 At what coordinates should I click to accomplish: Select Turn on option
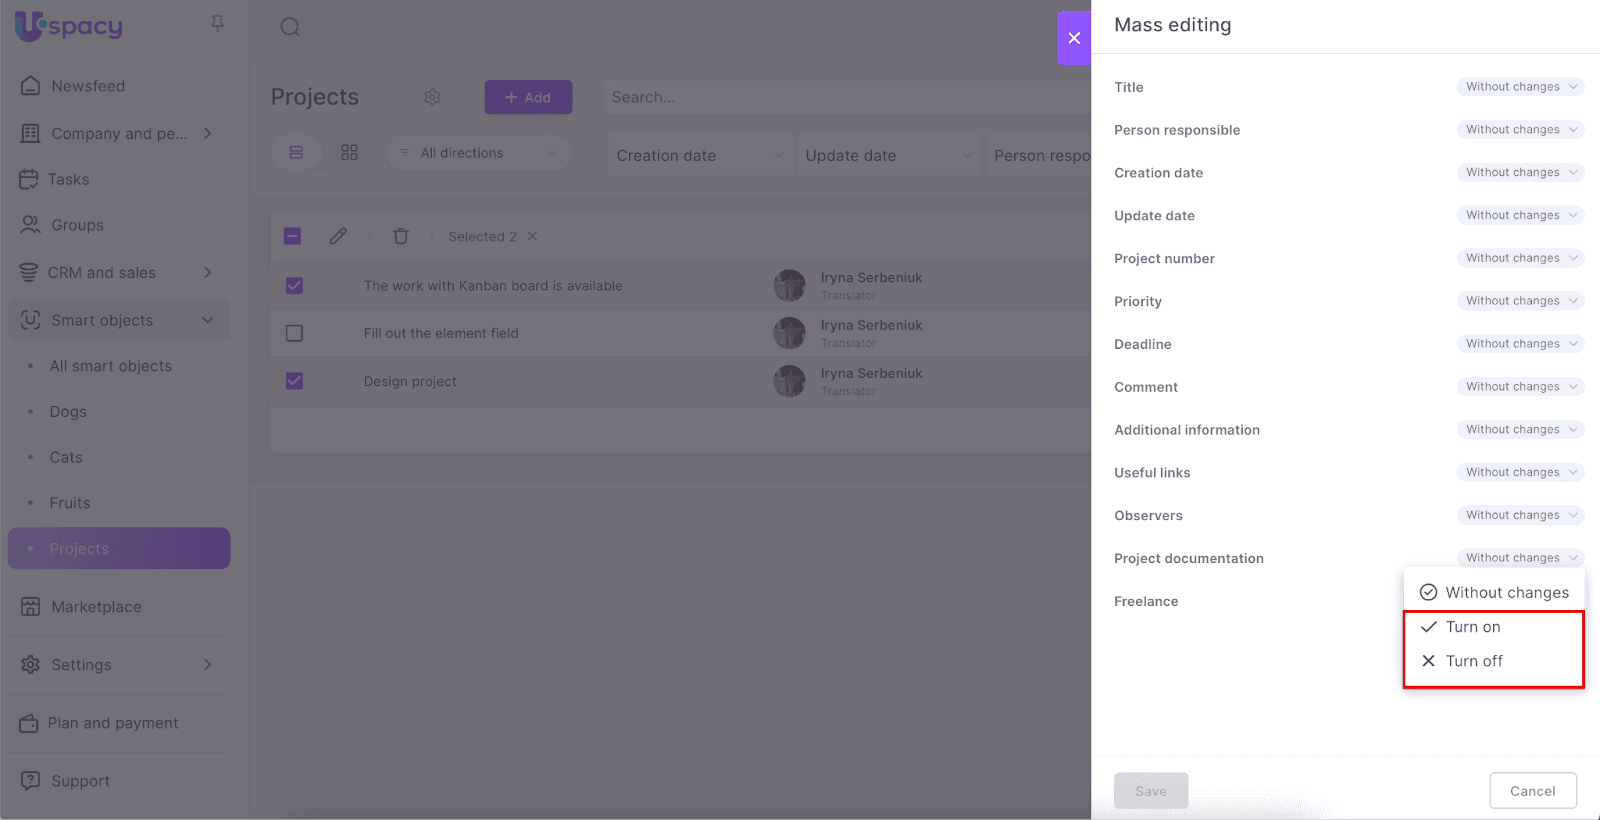[x=1473, y=627]
